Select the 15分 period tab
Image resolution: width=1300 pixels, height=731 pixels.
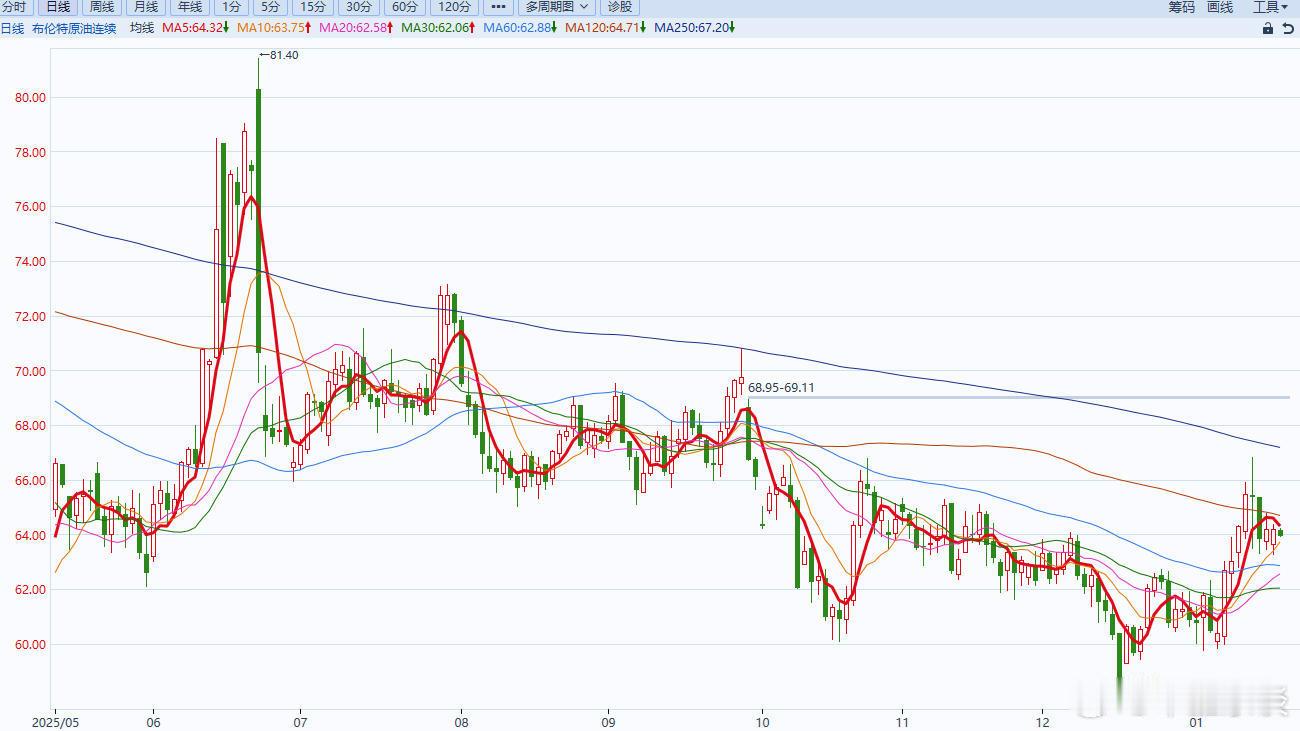click(x=313, y=6)
